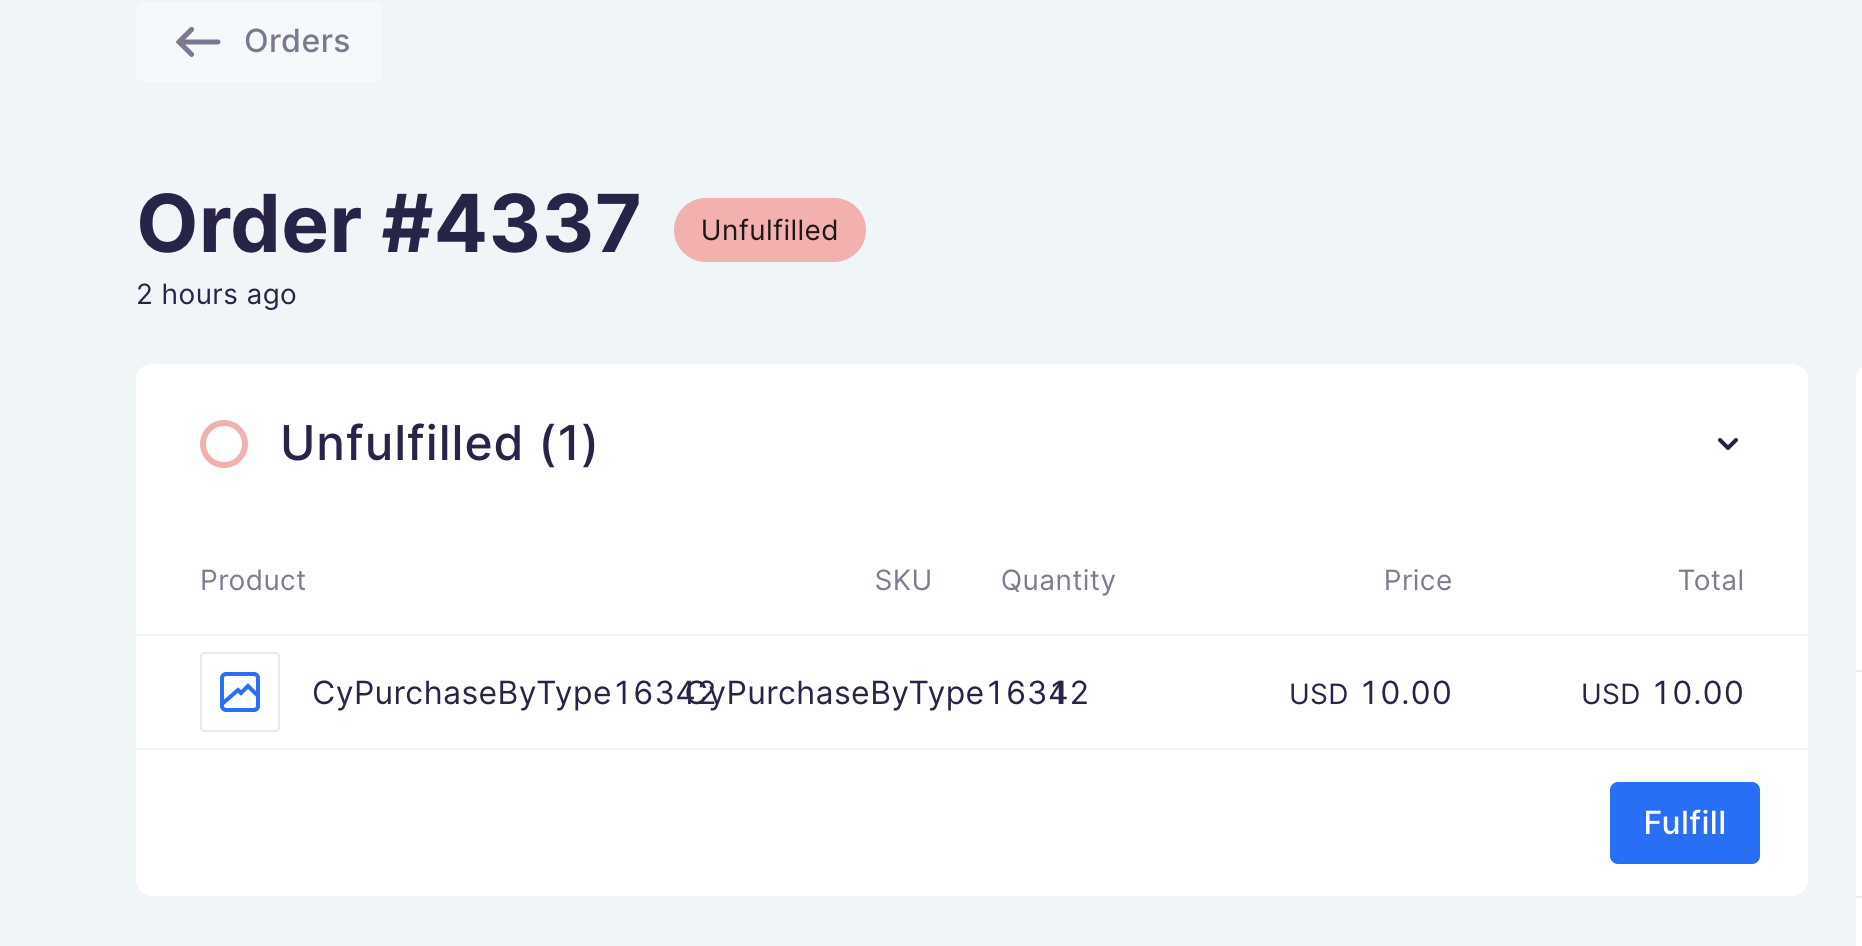Click the Fulfill button
The height and width of the screenshot is (946, 1862).
click(1684, 822)
